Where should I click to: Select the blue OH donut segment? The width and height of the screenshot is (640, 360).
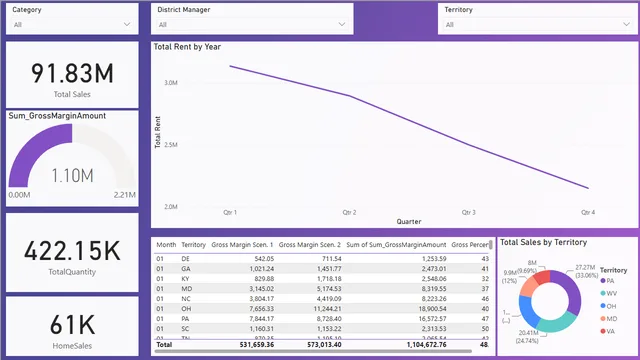[527, 312]
